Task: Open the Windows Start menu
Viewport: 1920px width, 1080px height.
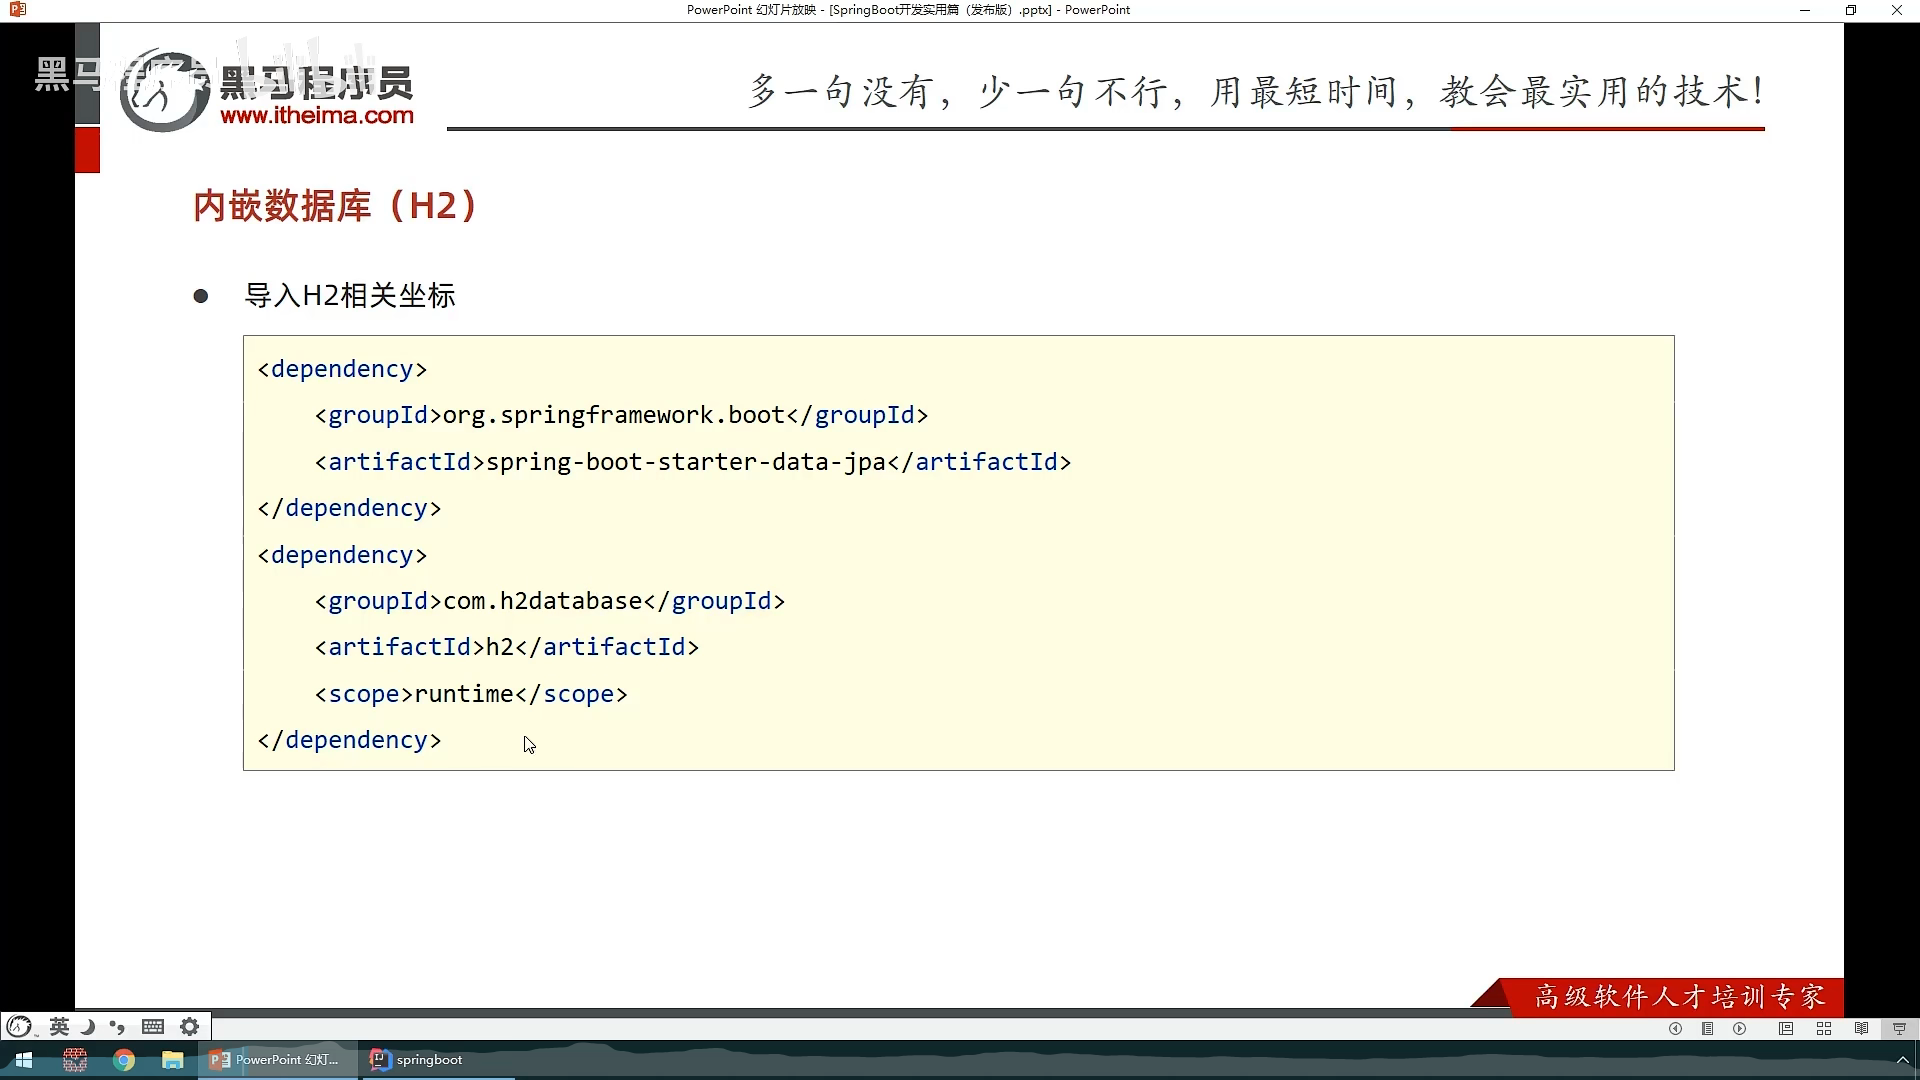Action: [x=24, y=1060]
